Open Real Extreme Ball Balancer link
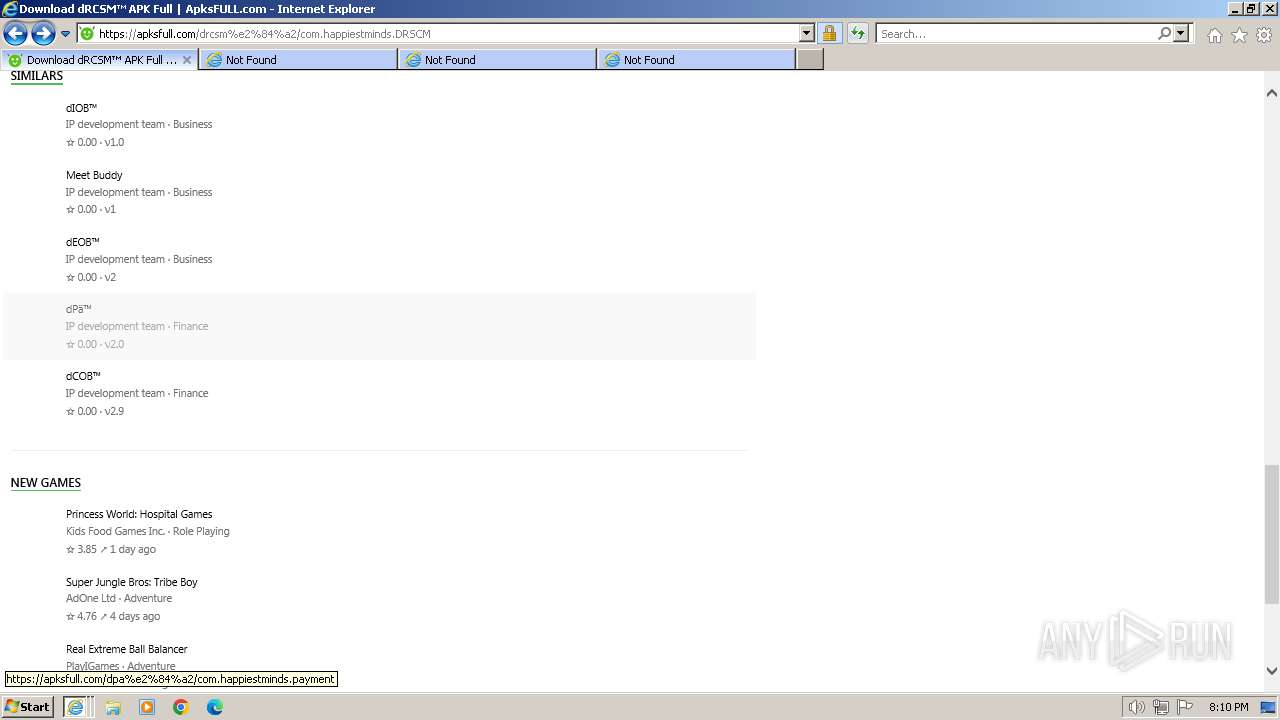This screenshot has height=720, width=1280. pos(127,649)
